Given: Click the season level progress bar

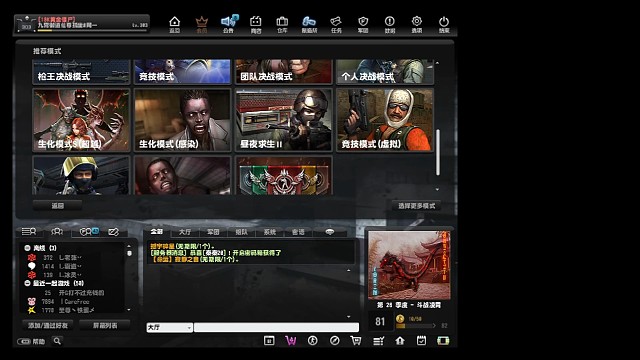Looking at the screenshot, I should [x=416, y=326].
